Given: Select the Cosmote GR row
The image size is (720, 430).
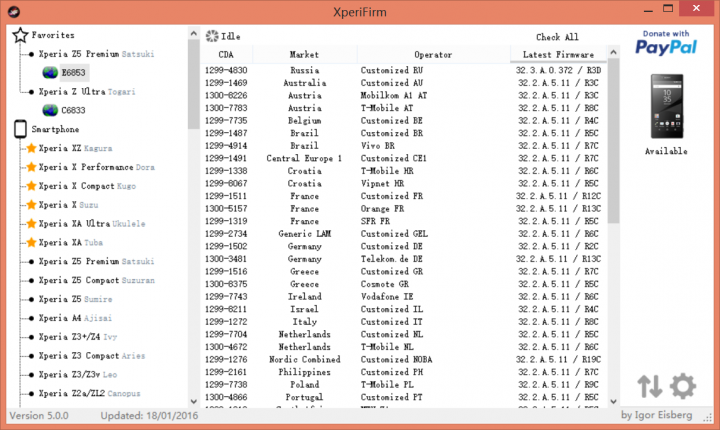Looking at the screenshot, I should point(404,284).
